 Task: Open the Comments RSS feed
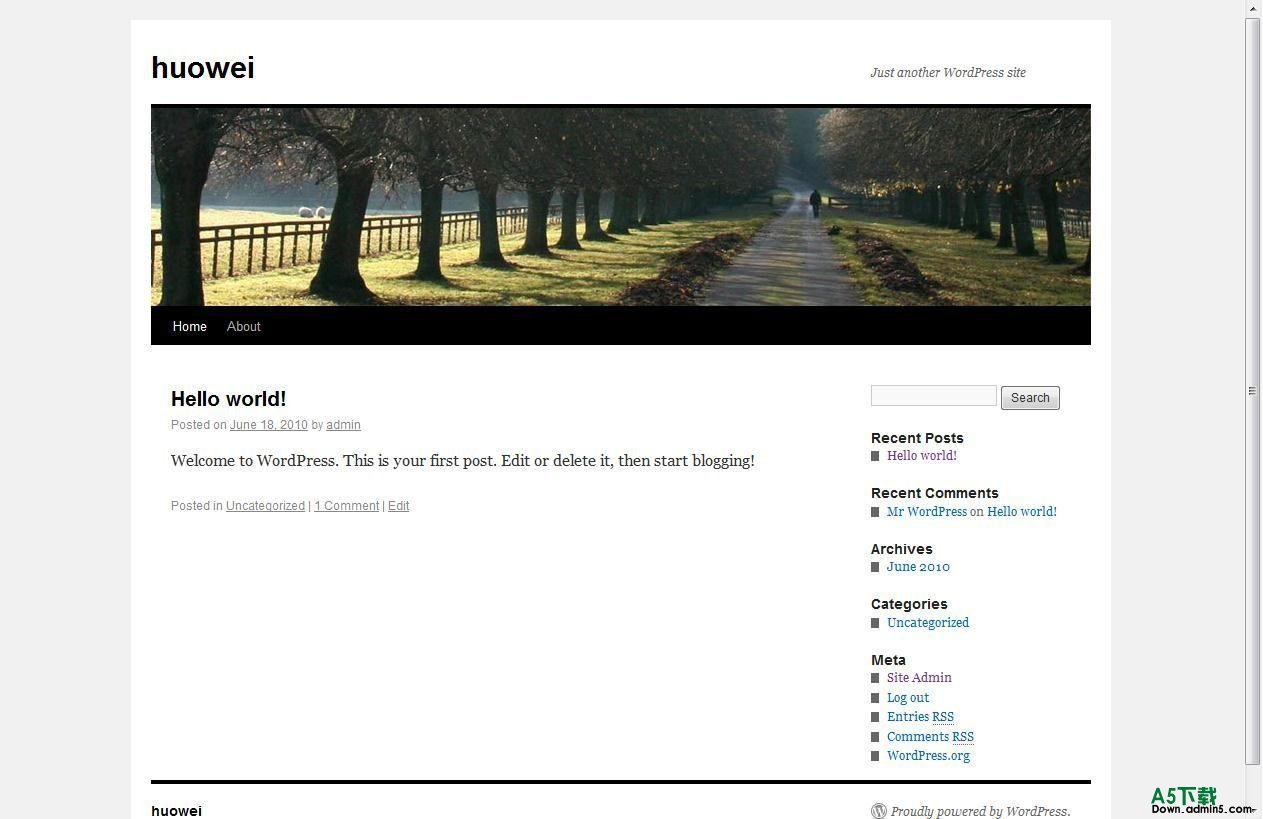coord(929,736)
